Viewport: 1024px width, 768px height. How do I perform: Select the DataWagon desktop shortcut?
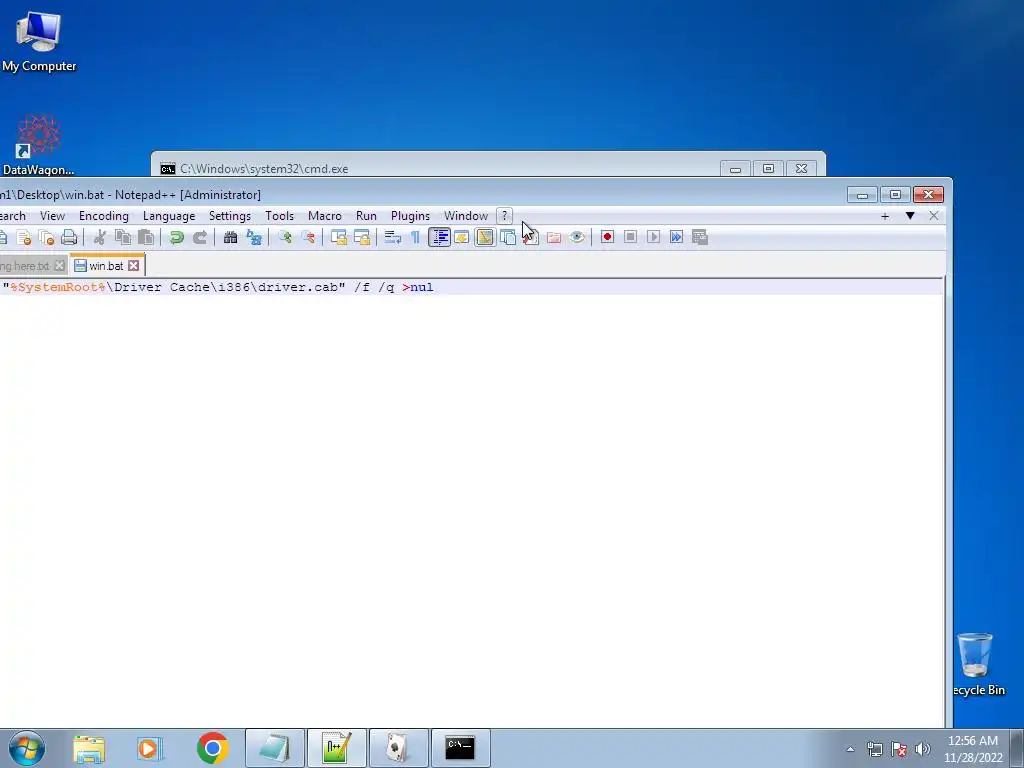[39, 146]
